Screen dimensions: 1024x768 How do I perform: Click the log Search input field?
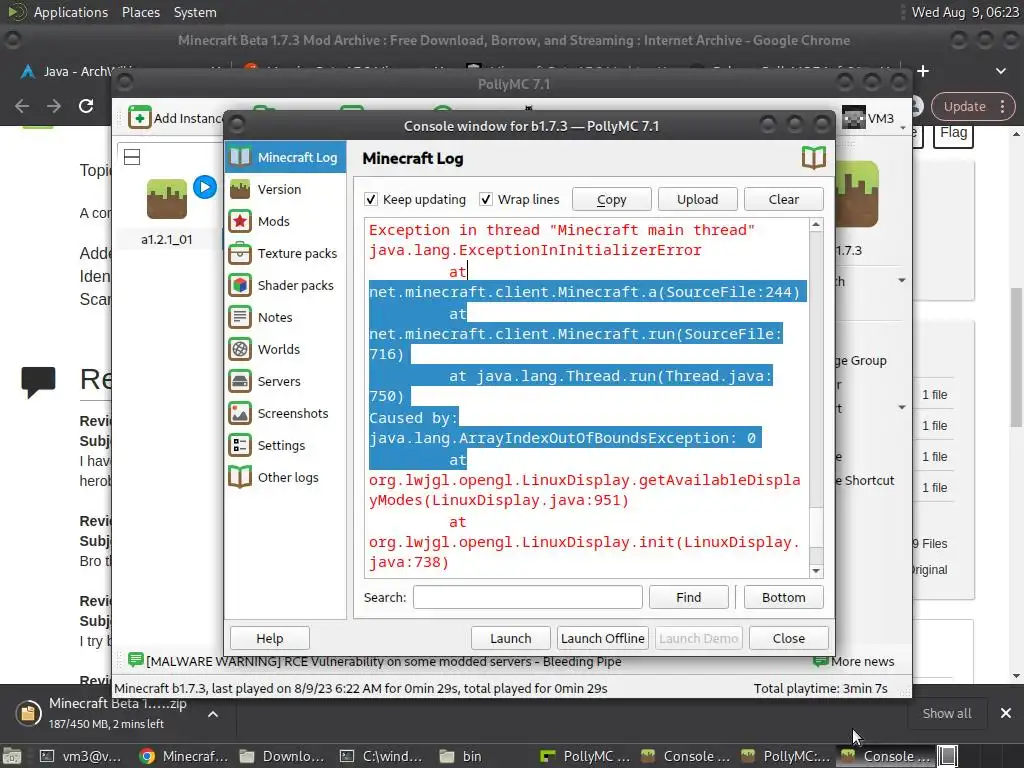pyautogui.click(x=528, y=597)
